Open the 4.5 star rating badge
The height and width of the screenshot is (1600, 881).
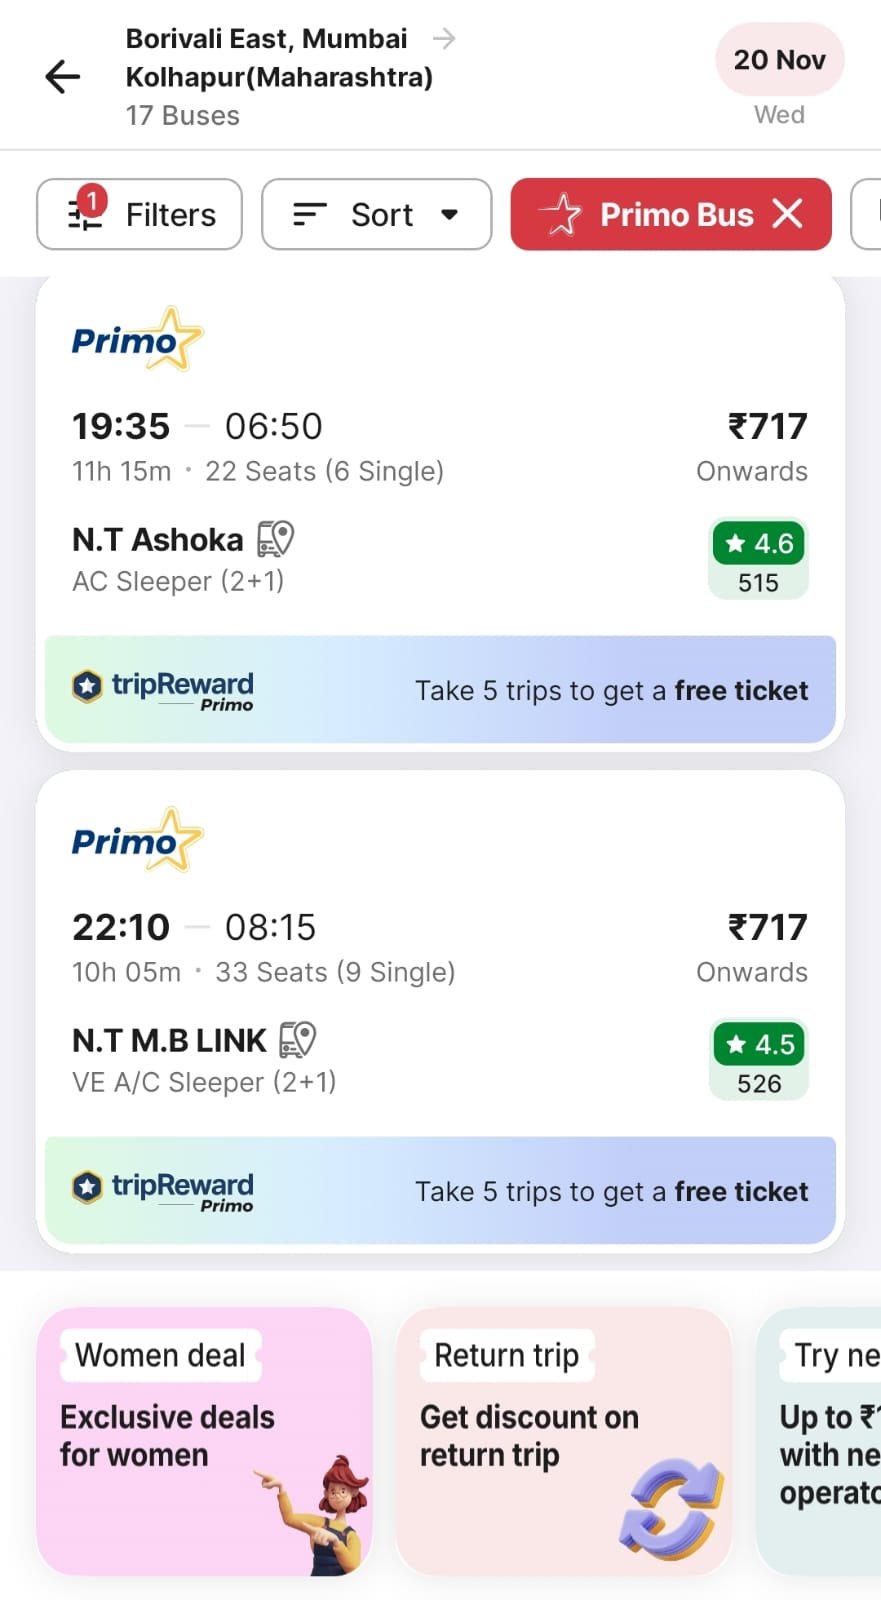(x=760, y=1045)
